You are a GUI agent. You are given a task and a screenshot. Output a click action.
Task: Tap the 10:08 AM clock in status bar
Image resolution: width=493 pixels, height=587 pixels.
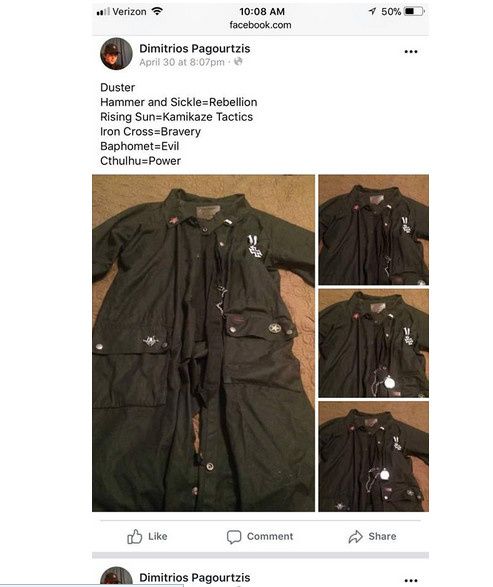click(x=262, y=12)
